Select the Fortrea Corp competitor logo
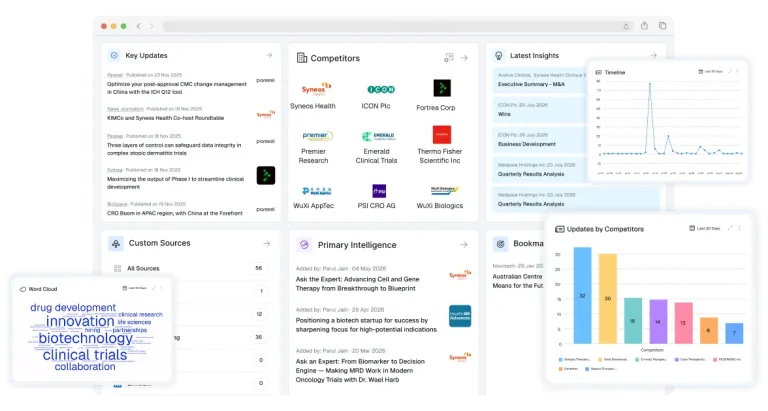 point(442,88)
